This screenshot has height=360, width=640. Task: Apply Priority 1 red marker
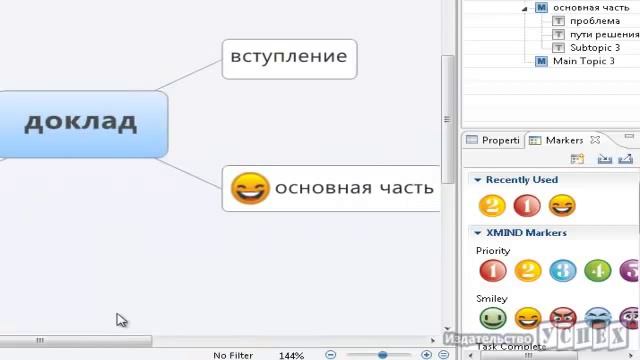click(x=493, y=271)
